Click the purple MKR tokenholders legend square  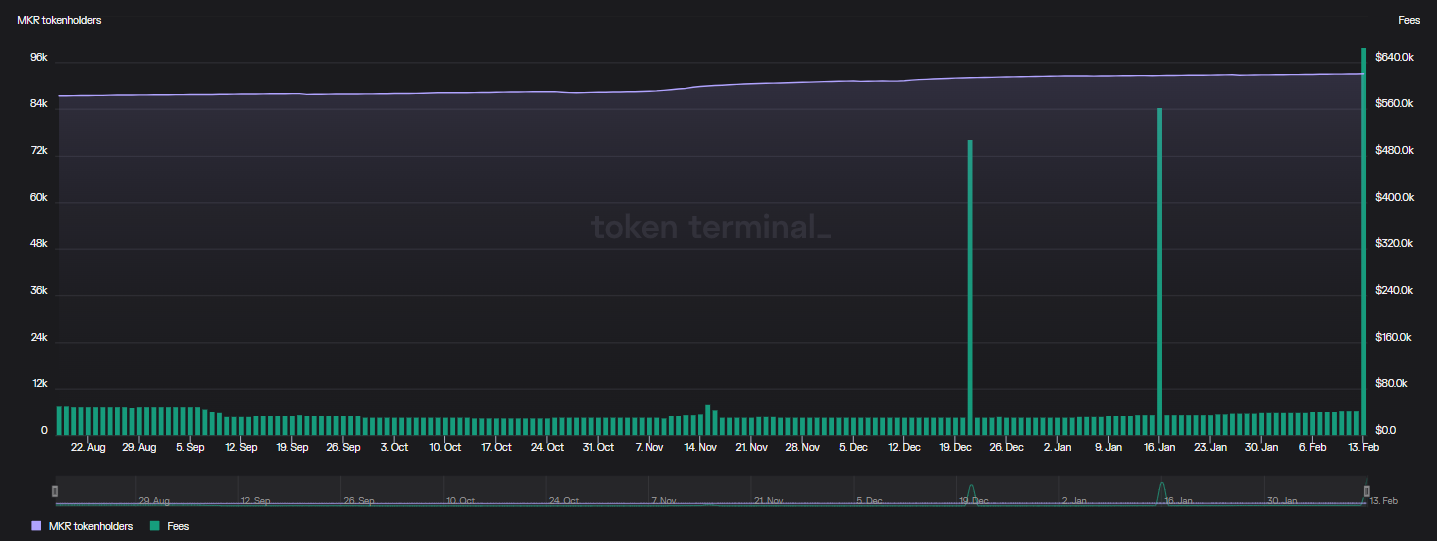pos(37,525)
